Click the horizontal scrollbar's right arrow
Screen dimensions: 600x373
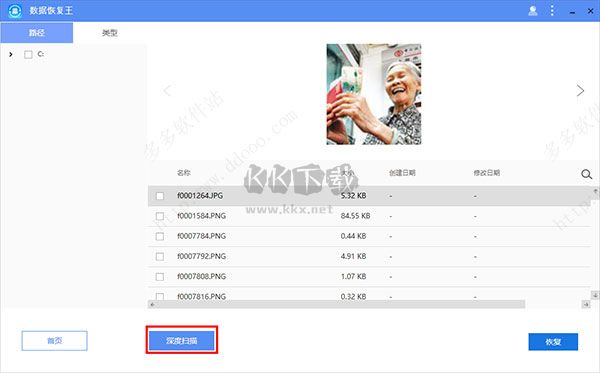tap(586, 305)
